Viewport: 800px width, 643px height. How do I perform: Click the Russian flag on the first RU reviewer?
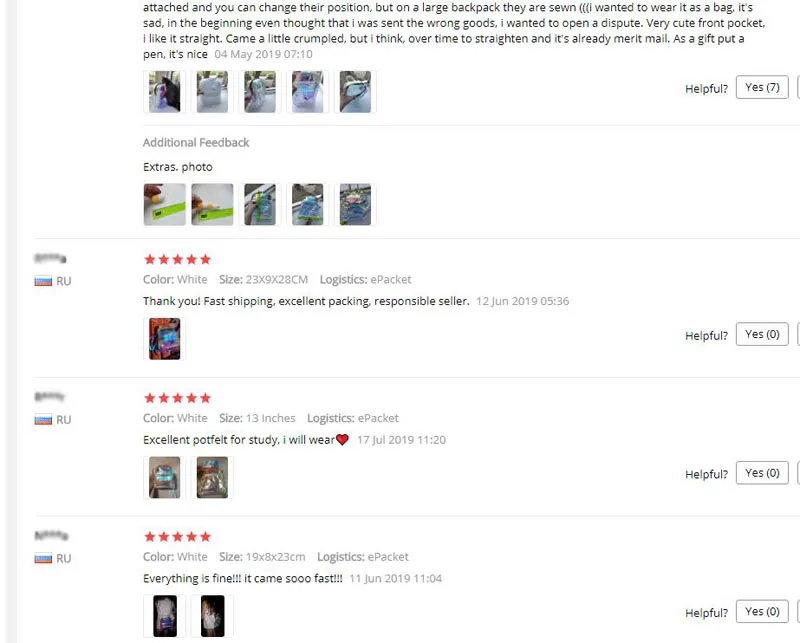click(x=43, y=281)
